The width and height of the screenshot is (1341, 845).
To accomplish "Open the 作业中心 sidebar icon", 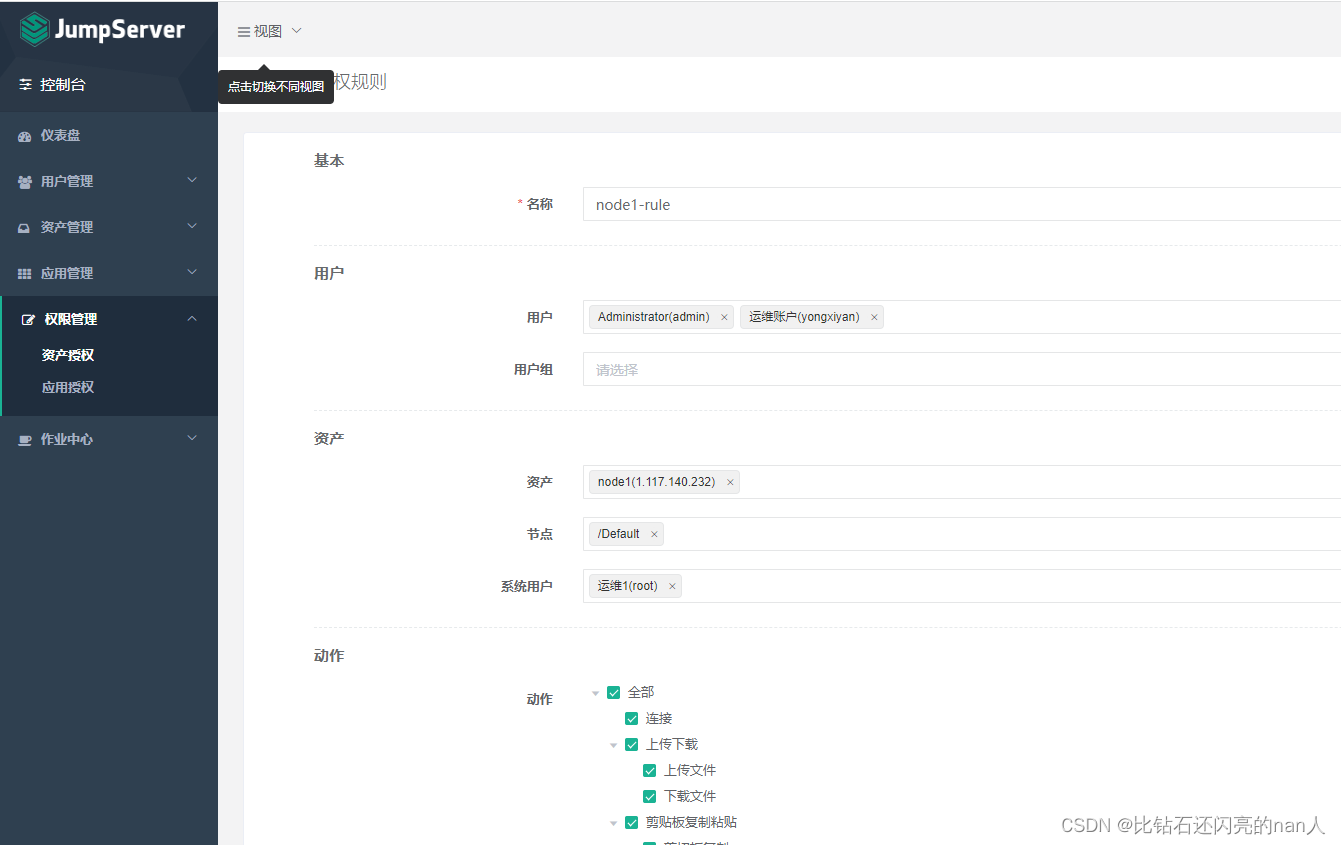I will pos(25,439).
